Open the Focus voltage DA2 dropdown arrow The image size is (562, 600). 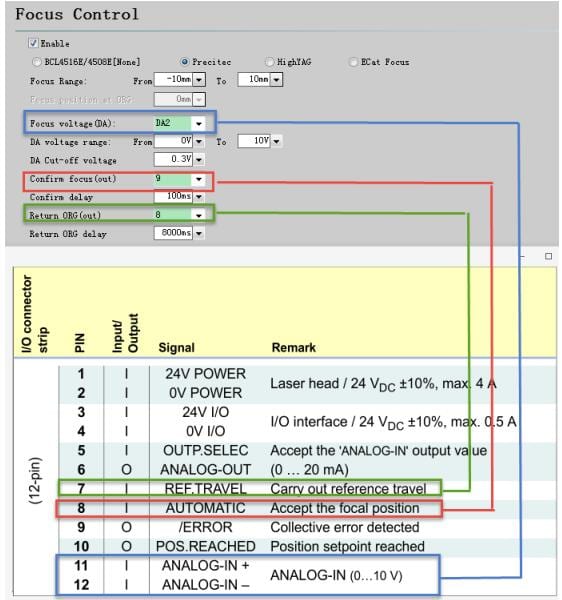199,123
